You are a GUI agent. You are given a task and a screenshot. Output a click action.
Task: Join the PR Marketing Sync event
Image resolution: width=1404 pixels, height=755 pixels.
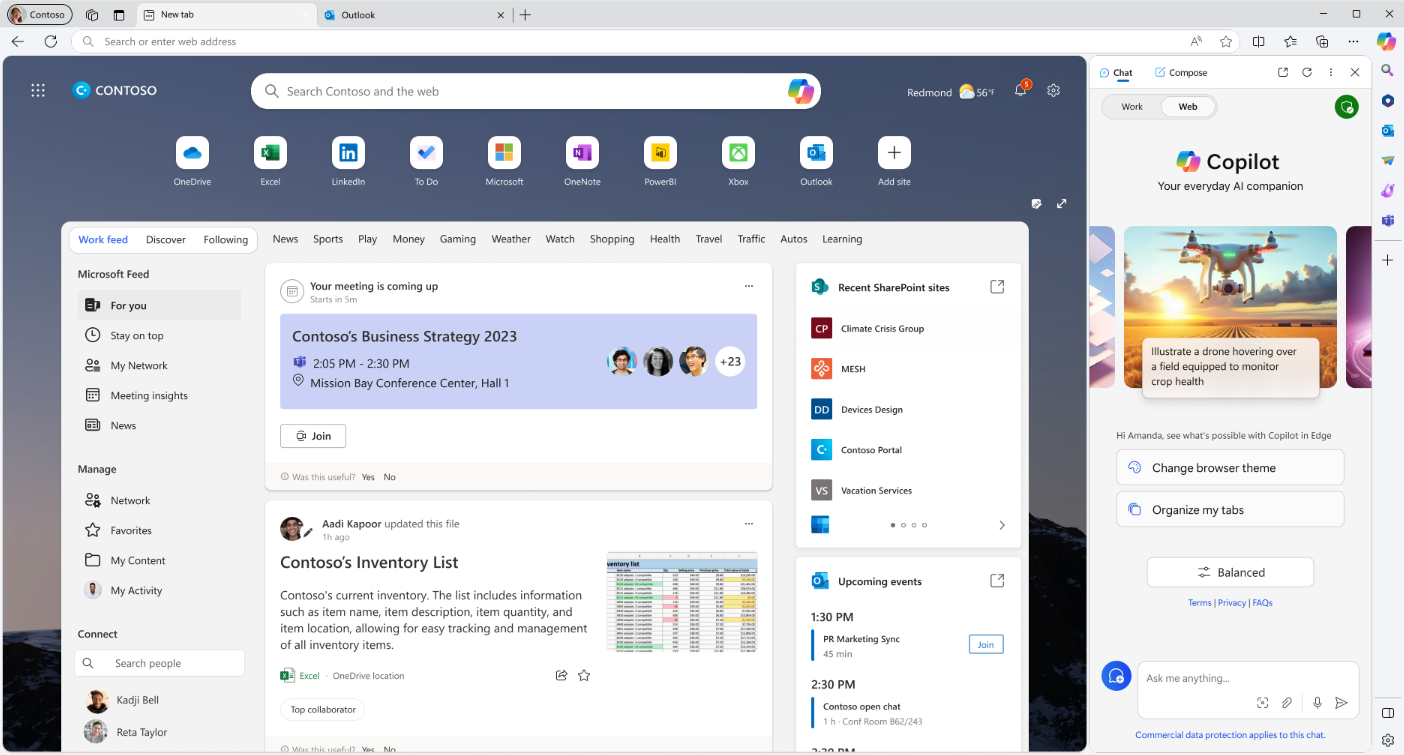coord(986,645)
